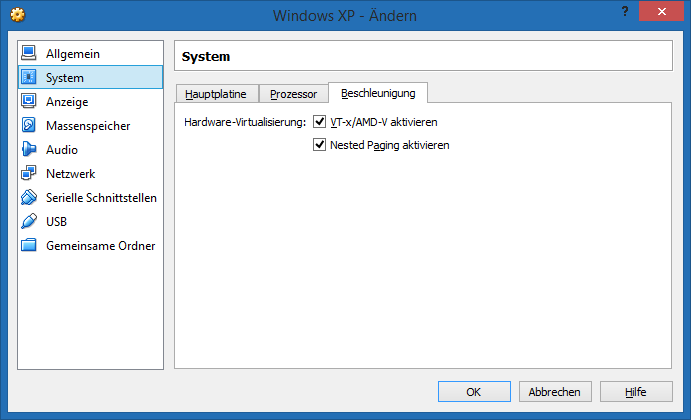Viewport: 691px width, 420px height.
Task: Click the Serielle Schnittstellen plug icon
Action: [x=29, y=197]
